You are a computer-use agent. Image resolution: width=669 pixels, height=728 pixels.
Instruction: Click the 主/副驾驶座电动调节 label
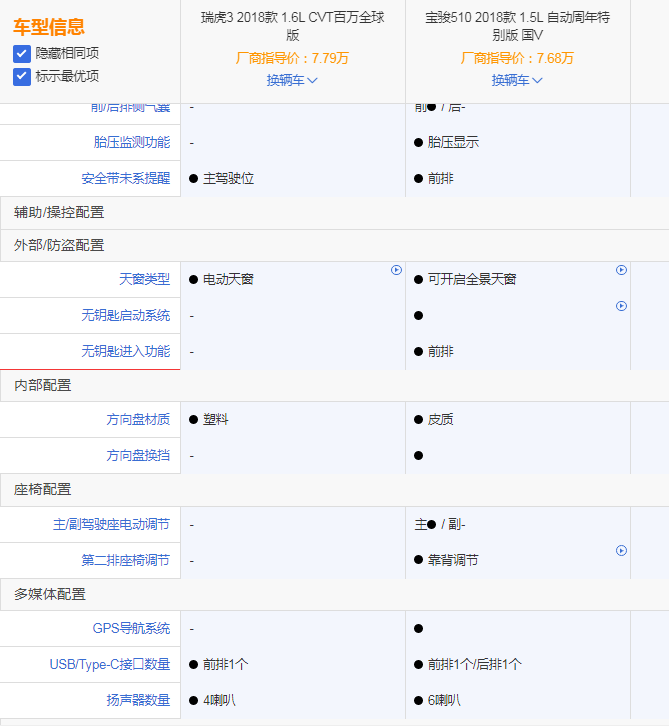point(111,524)
